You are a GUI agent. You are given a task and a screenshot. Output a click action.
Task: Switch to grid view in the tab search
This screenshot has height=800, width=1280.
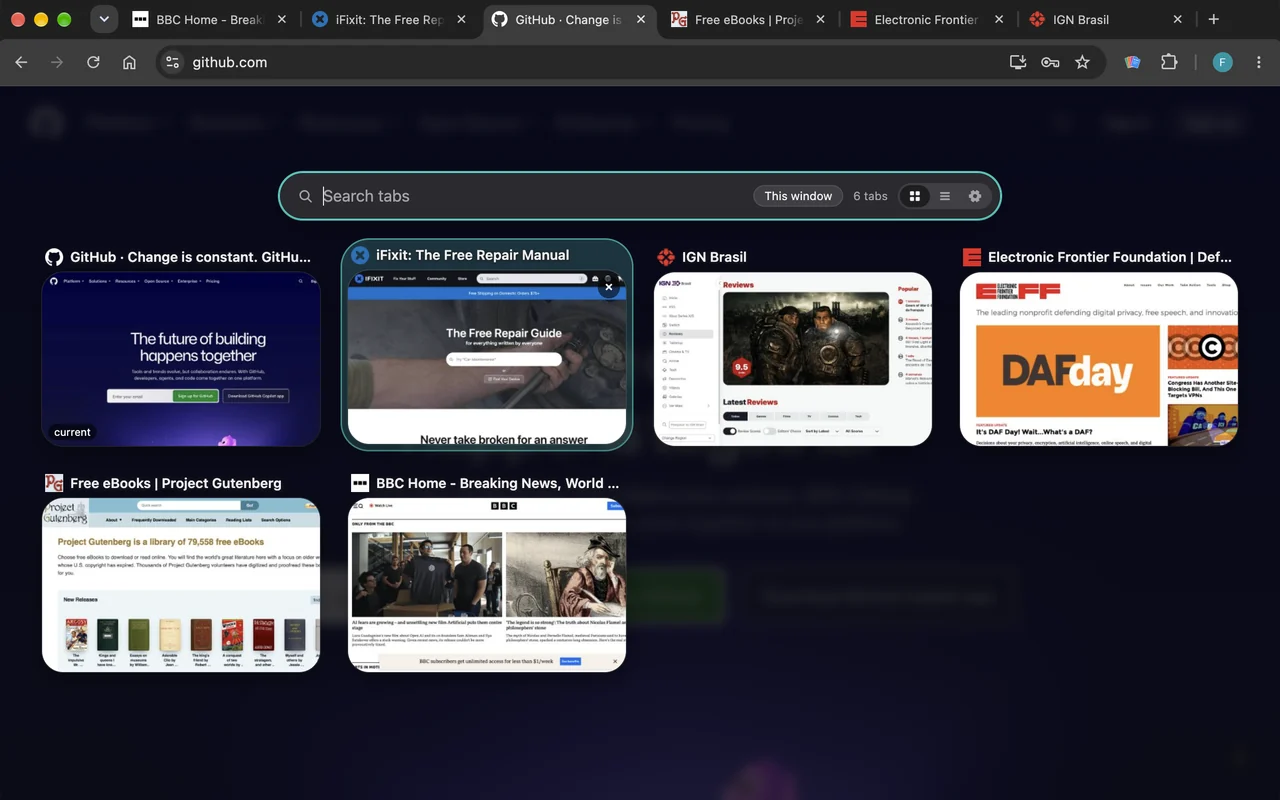tap(914, 196)
